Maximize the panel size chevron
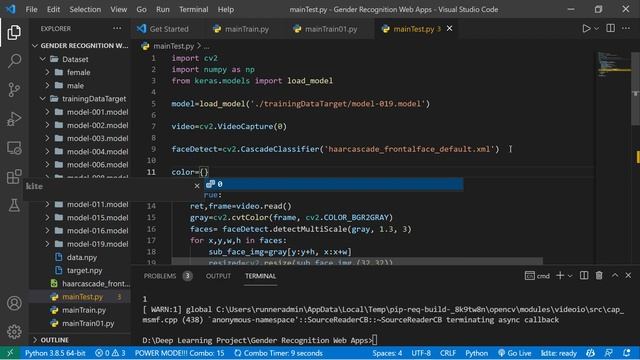This screenshot has height=360, width=640. pos(615,276)
